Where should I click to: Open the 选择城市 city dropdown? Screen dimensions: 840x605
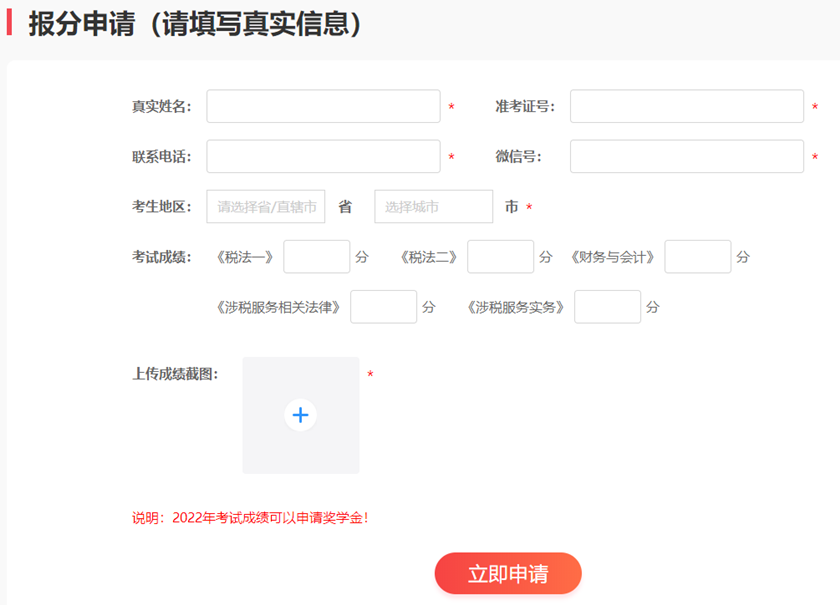433,206
